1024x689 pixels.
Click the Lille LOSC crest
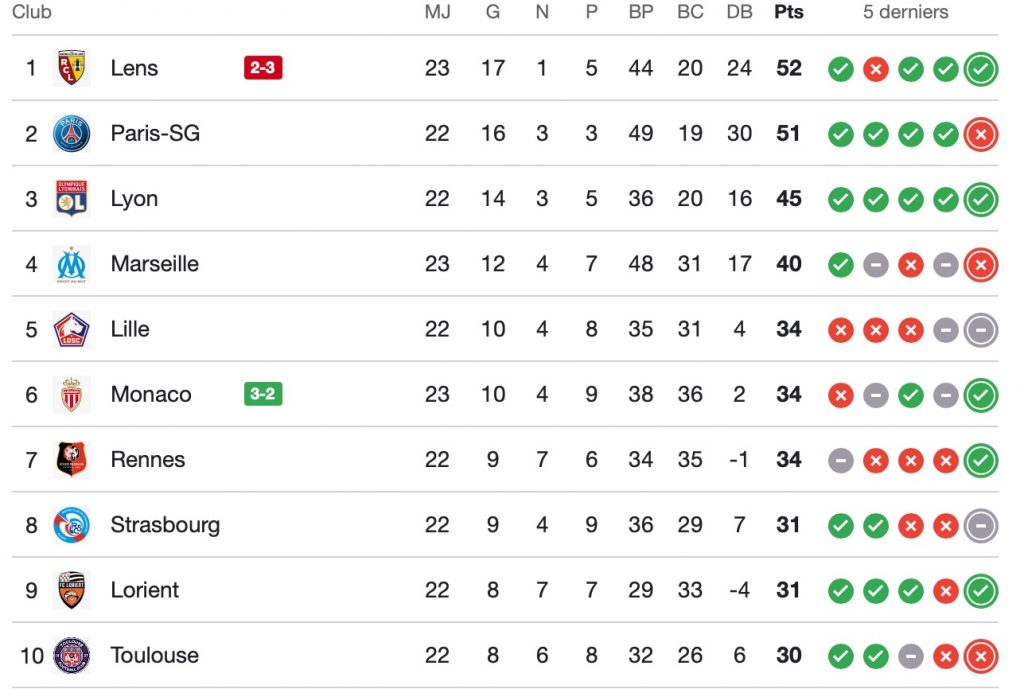pyautogui.click(x=71, y=329)
